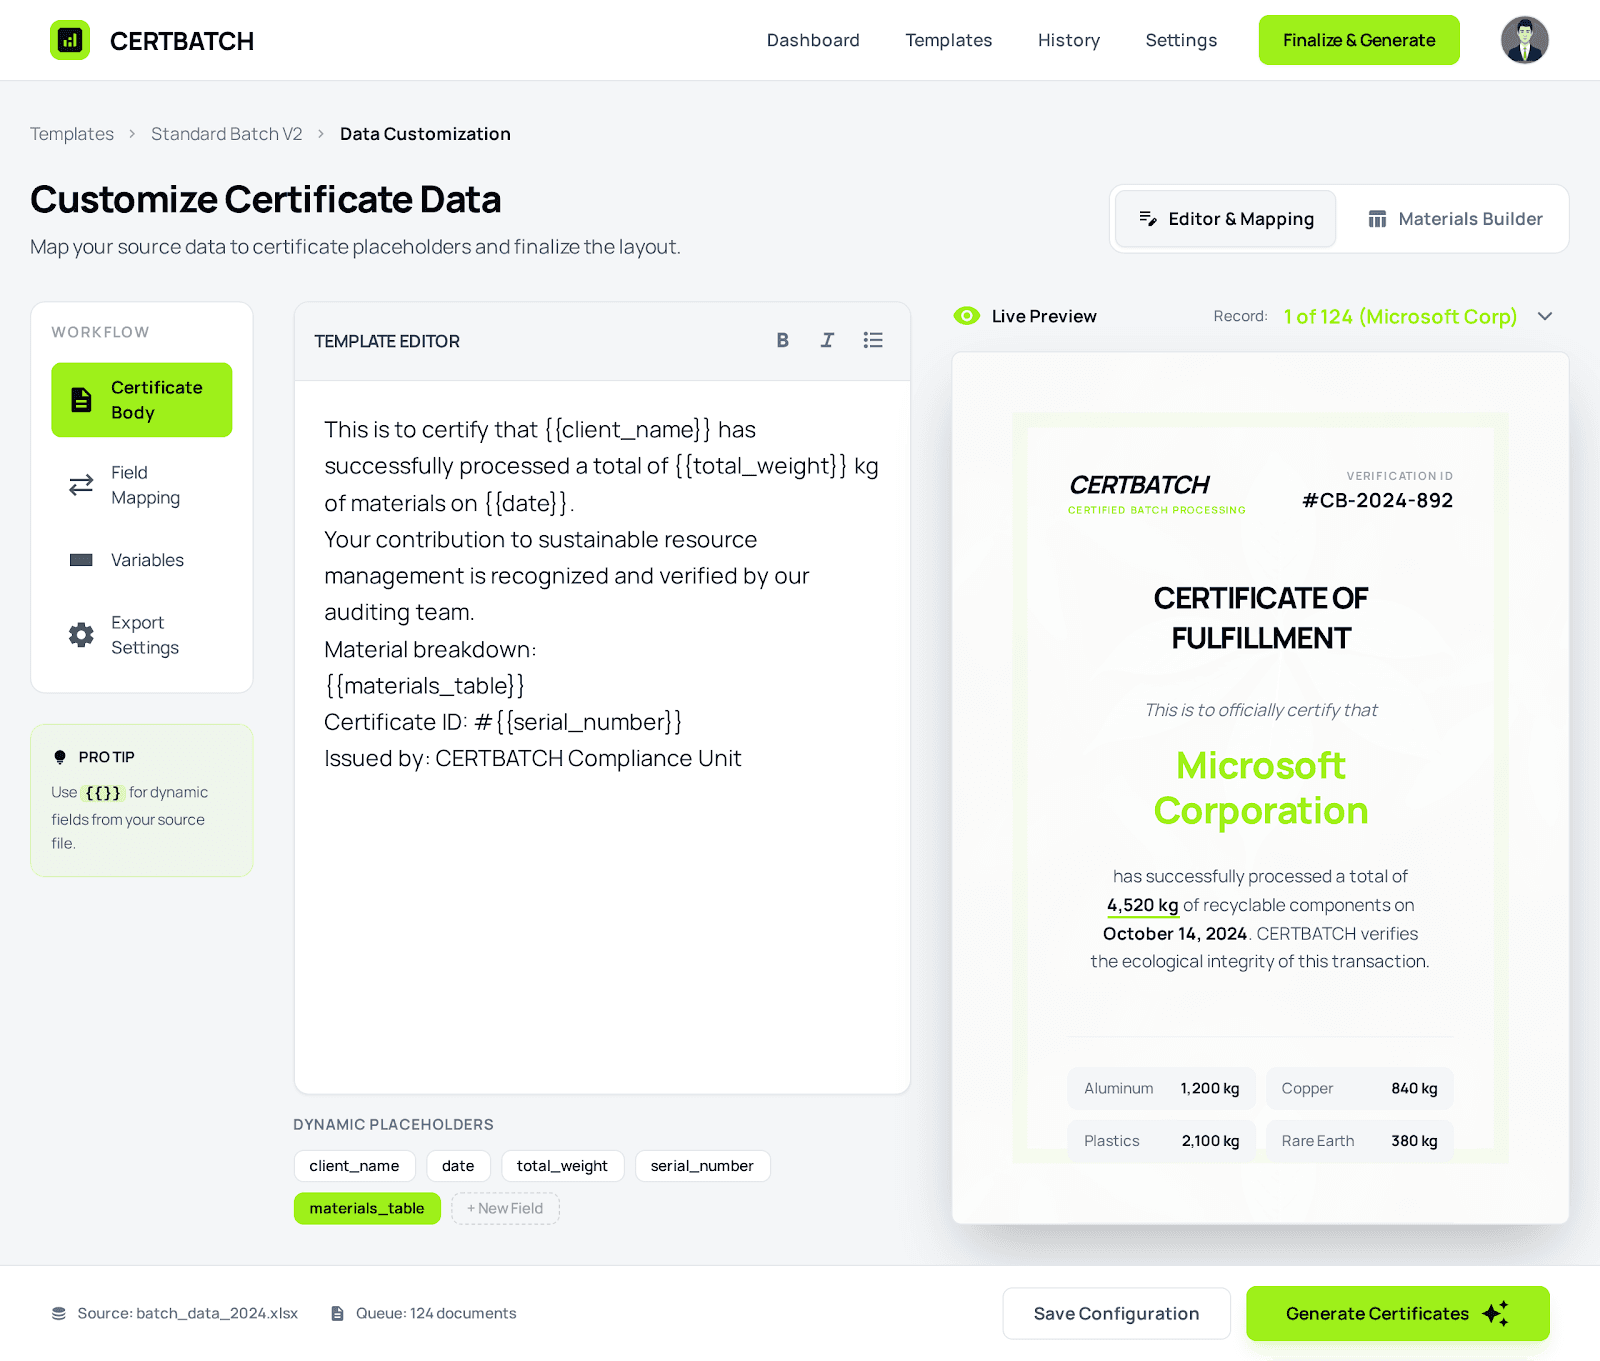Click the Plastics 2,100 kg material cell
Image resolution: width=1600 pixels, height=1361 pixels.
[1161, 1141]
